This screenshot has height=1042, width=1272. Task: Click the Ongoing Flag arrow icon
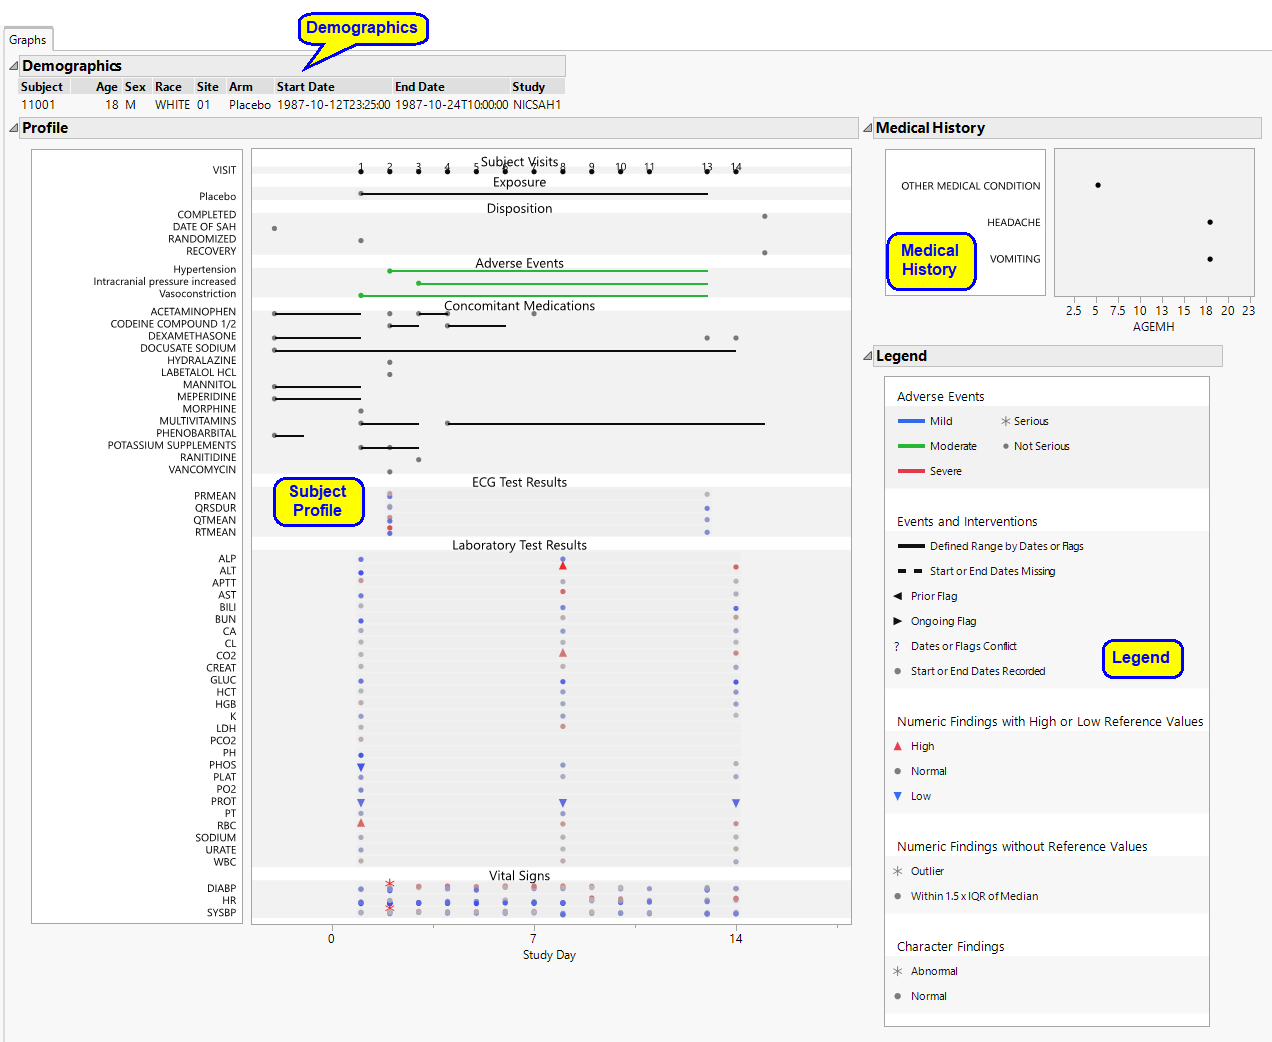[898, 621]
